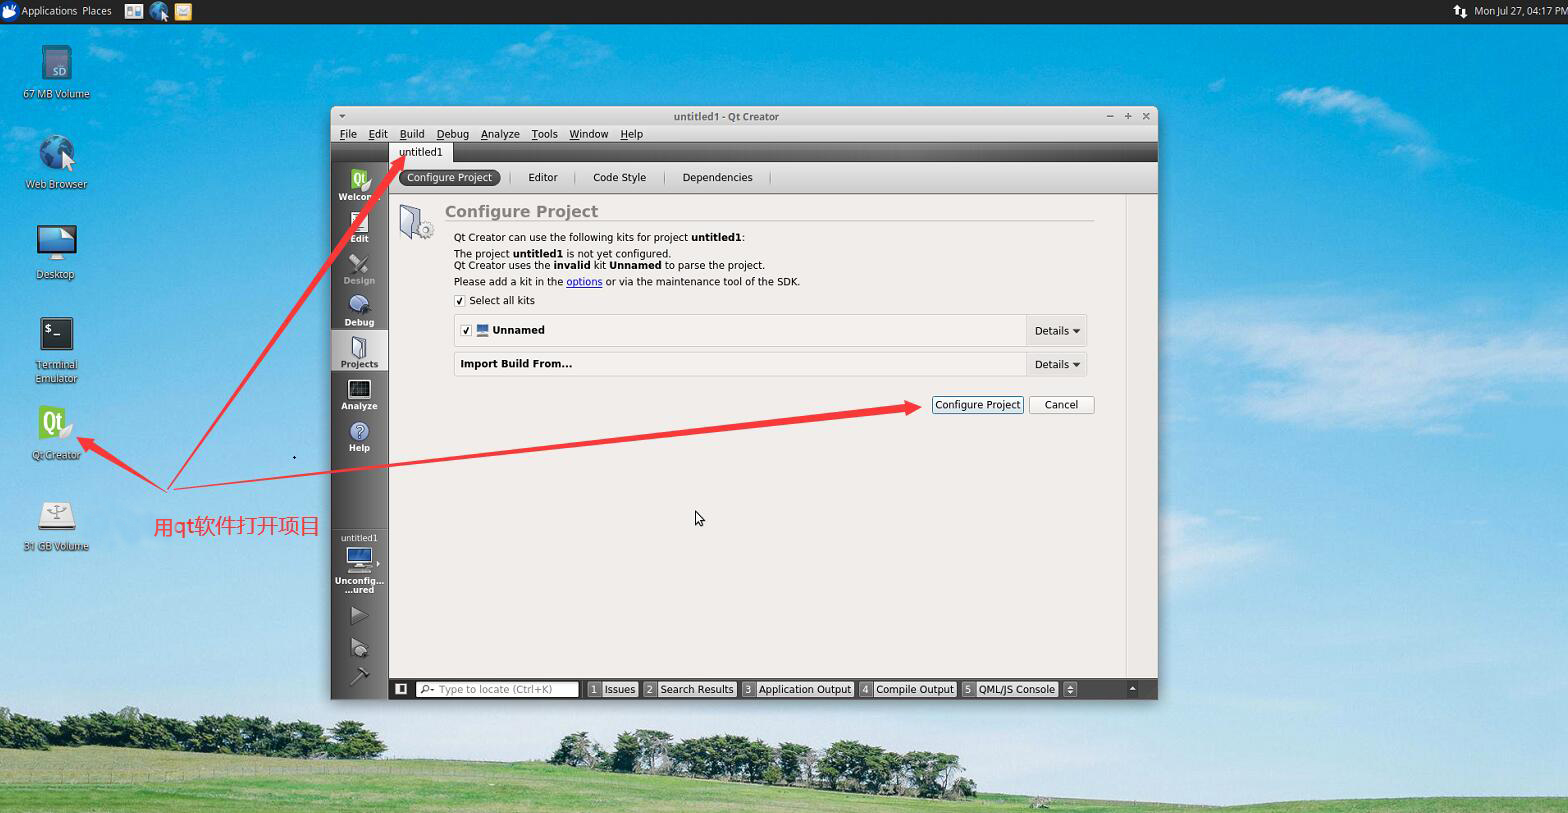Click the clock showing Mon Jul 27
The image size is (1568, 813).
(x=1519, y=11)
